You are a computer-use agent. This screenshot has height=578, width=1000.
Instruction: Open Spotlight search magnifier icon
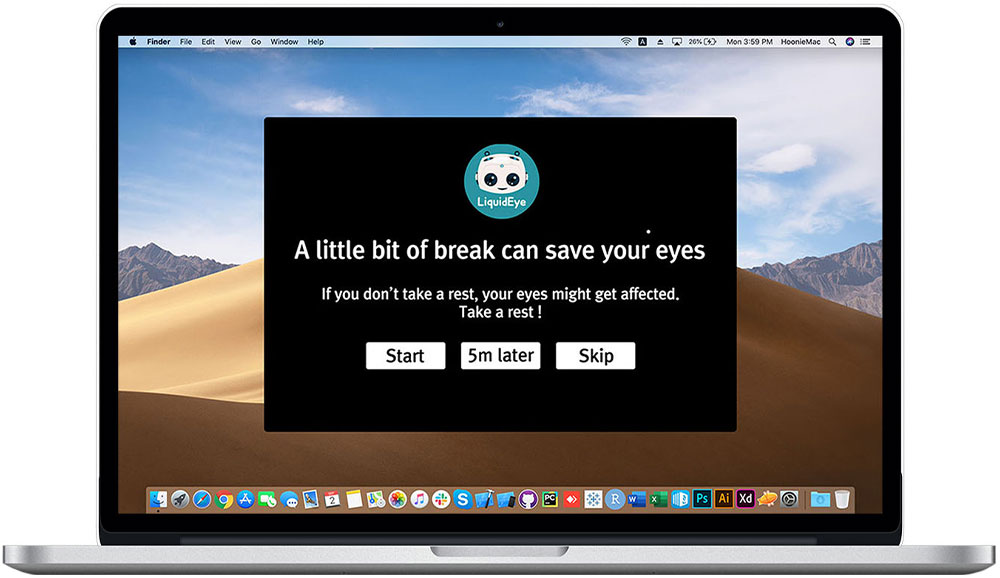[832, 41]
